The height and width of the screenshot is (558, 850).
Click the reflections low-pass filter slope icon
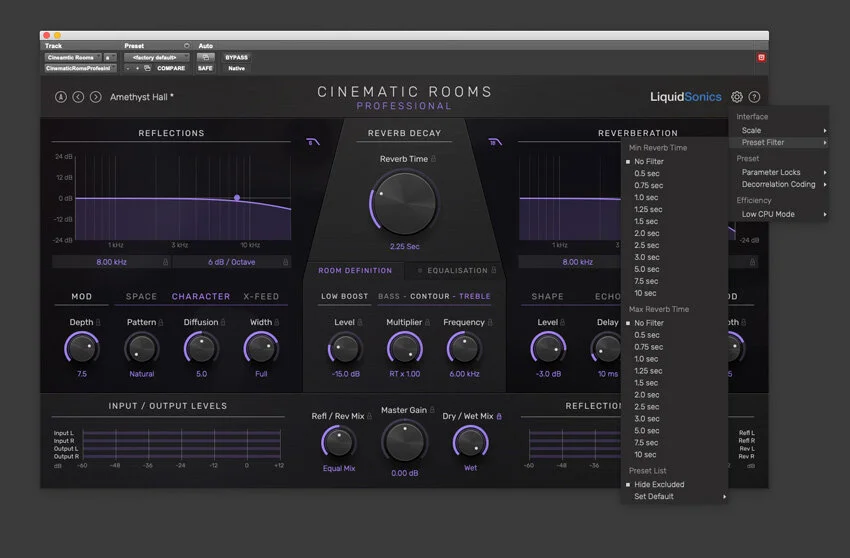(313, 142)
